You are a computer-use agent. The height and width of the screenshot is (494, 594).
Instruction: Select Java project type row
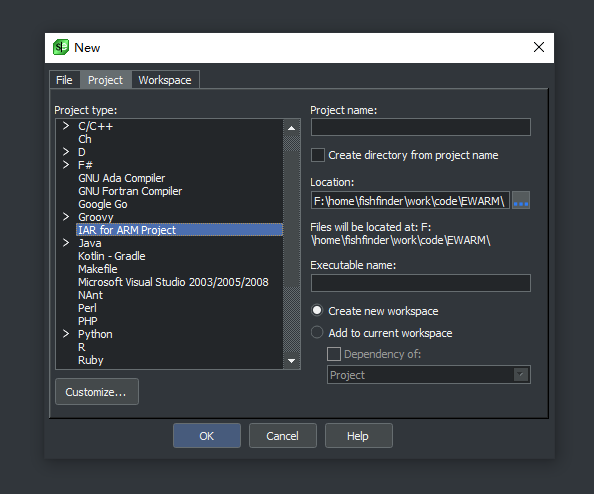(x=90, y=243)
